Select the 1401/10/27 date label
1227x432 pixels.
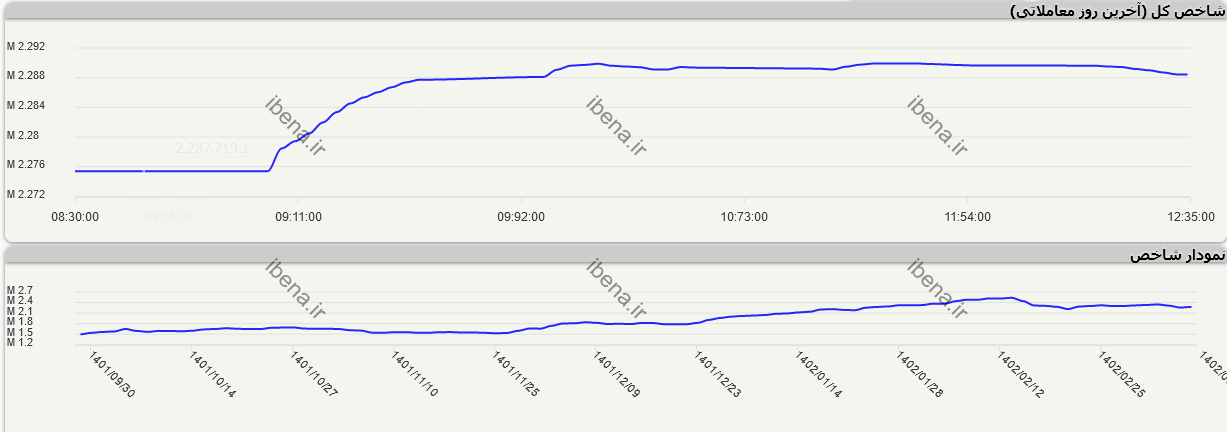coord(314,375)
